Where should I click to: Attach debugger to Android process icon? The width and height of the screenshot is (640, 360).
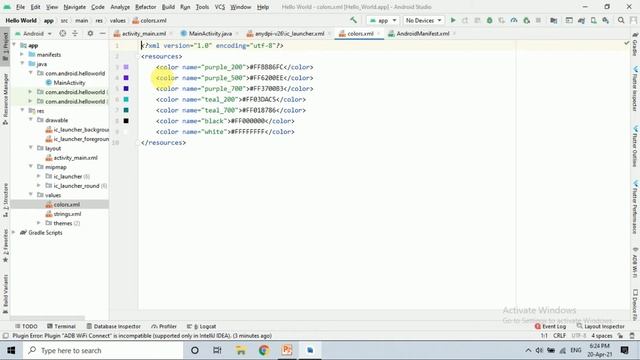tap(526, 20)
